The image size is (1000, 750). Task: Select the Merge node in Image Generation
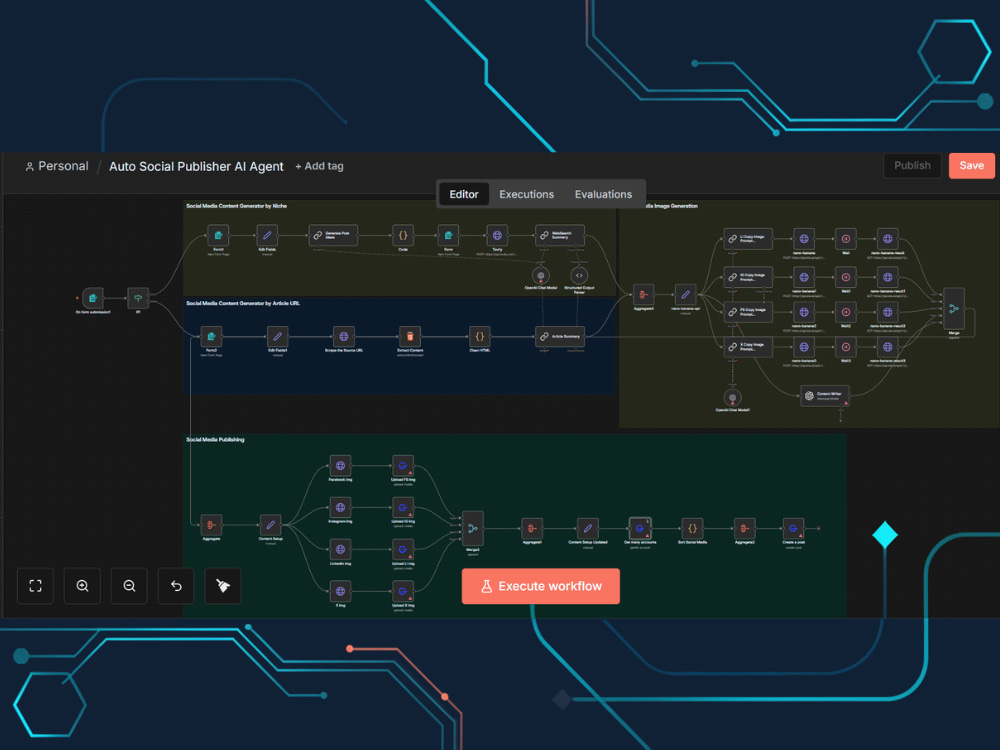point(954,309)
